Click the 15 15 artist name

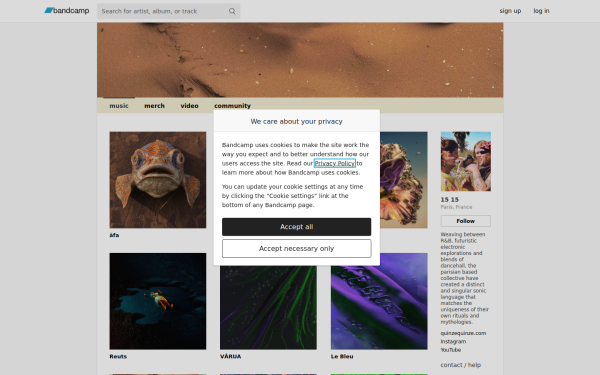point(450,200)
